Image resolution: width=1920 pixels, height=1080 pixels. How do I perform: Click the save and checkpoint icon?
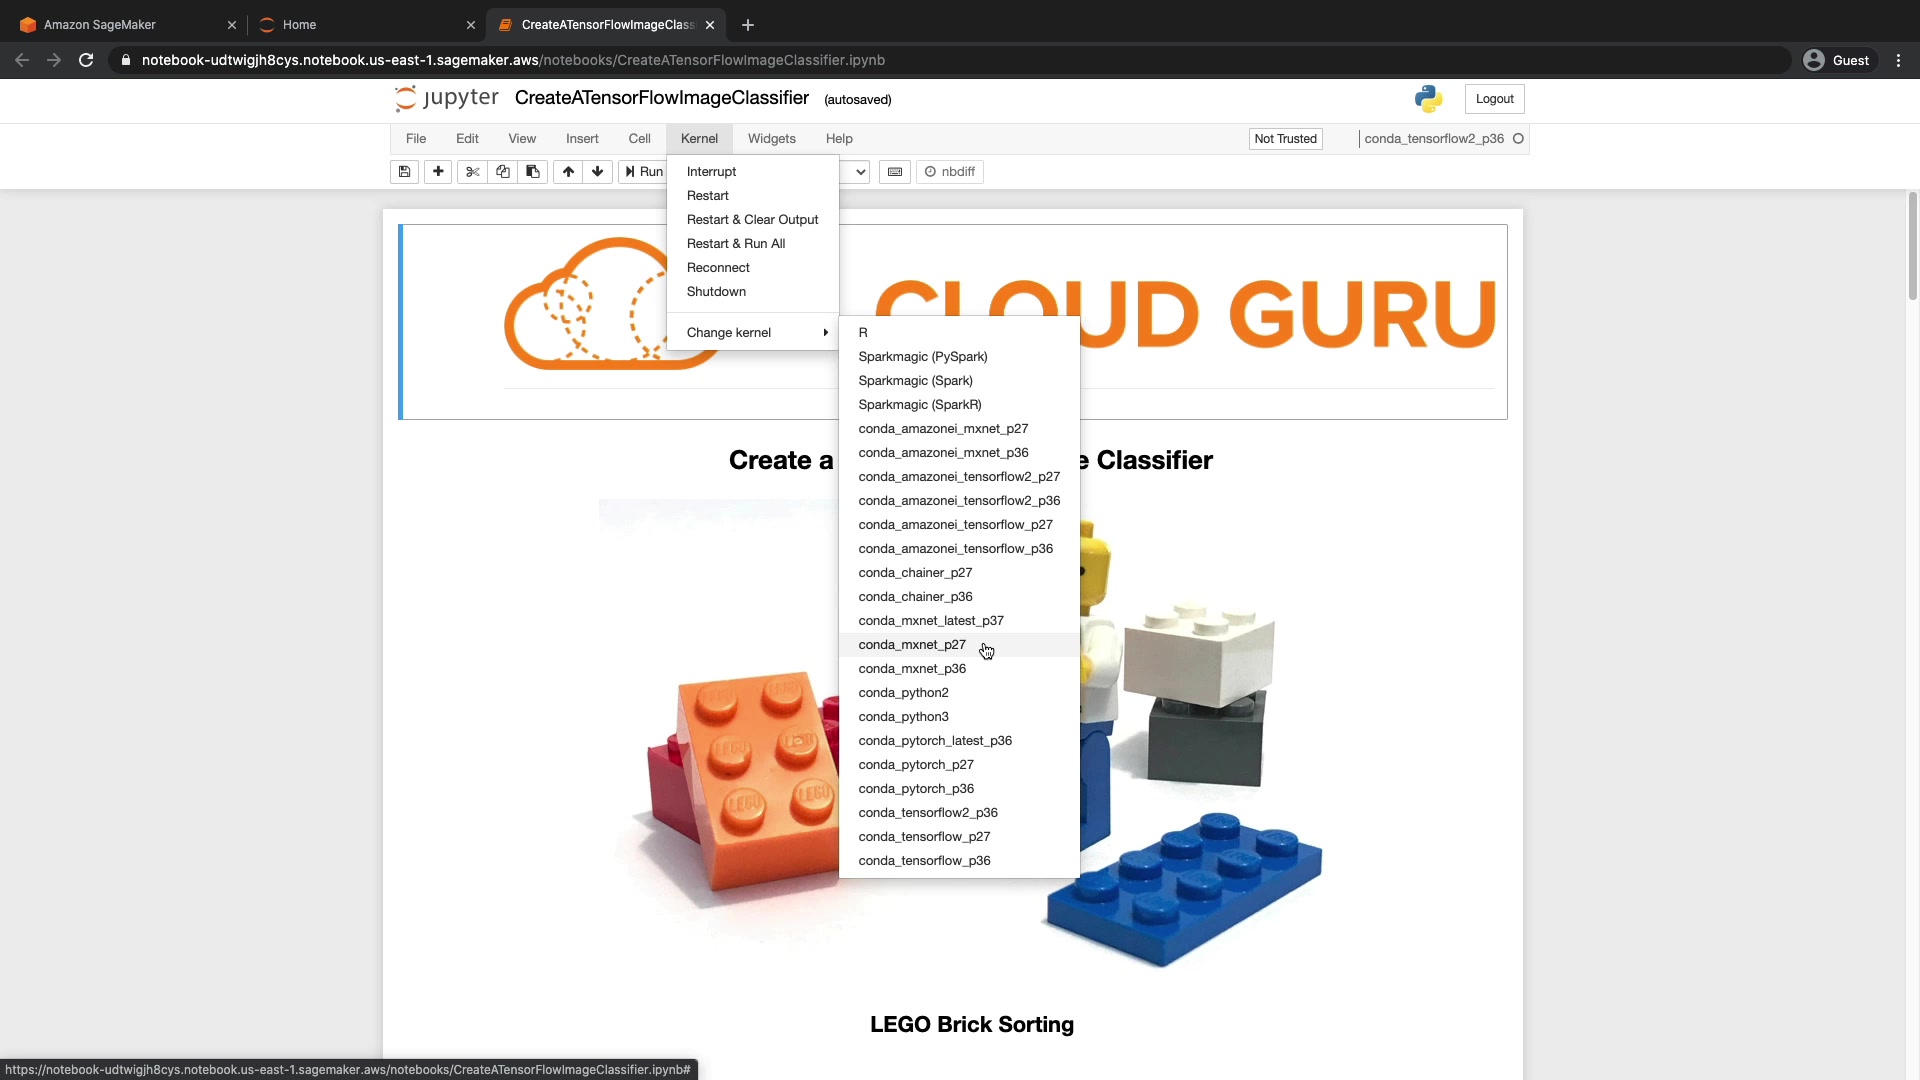pyautogui.click(x=404, y=172)
